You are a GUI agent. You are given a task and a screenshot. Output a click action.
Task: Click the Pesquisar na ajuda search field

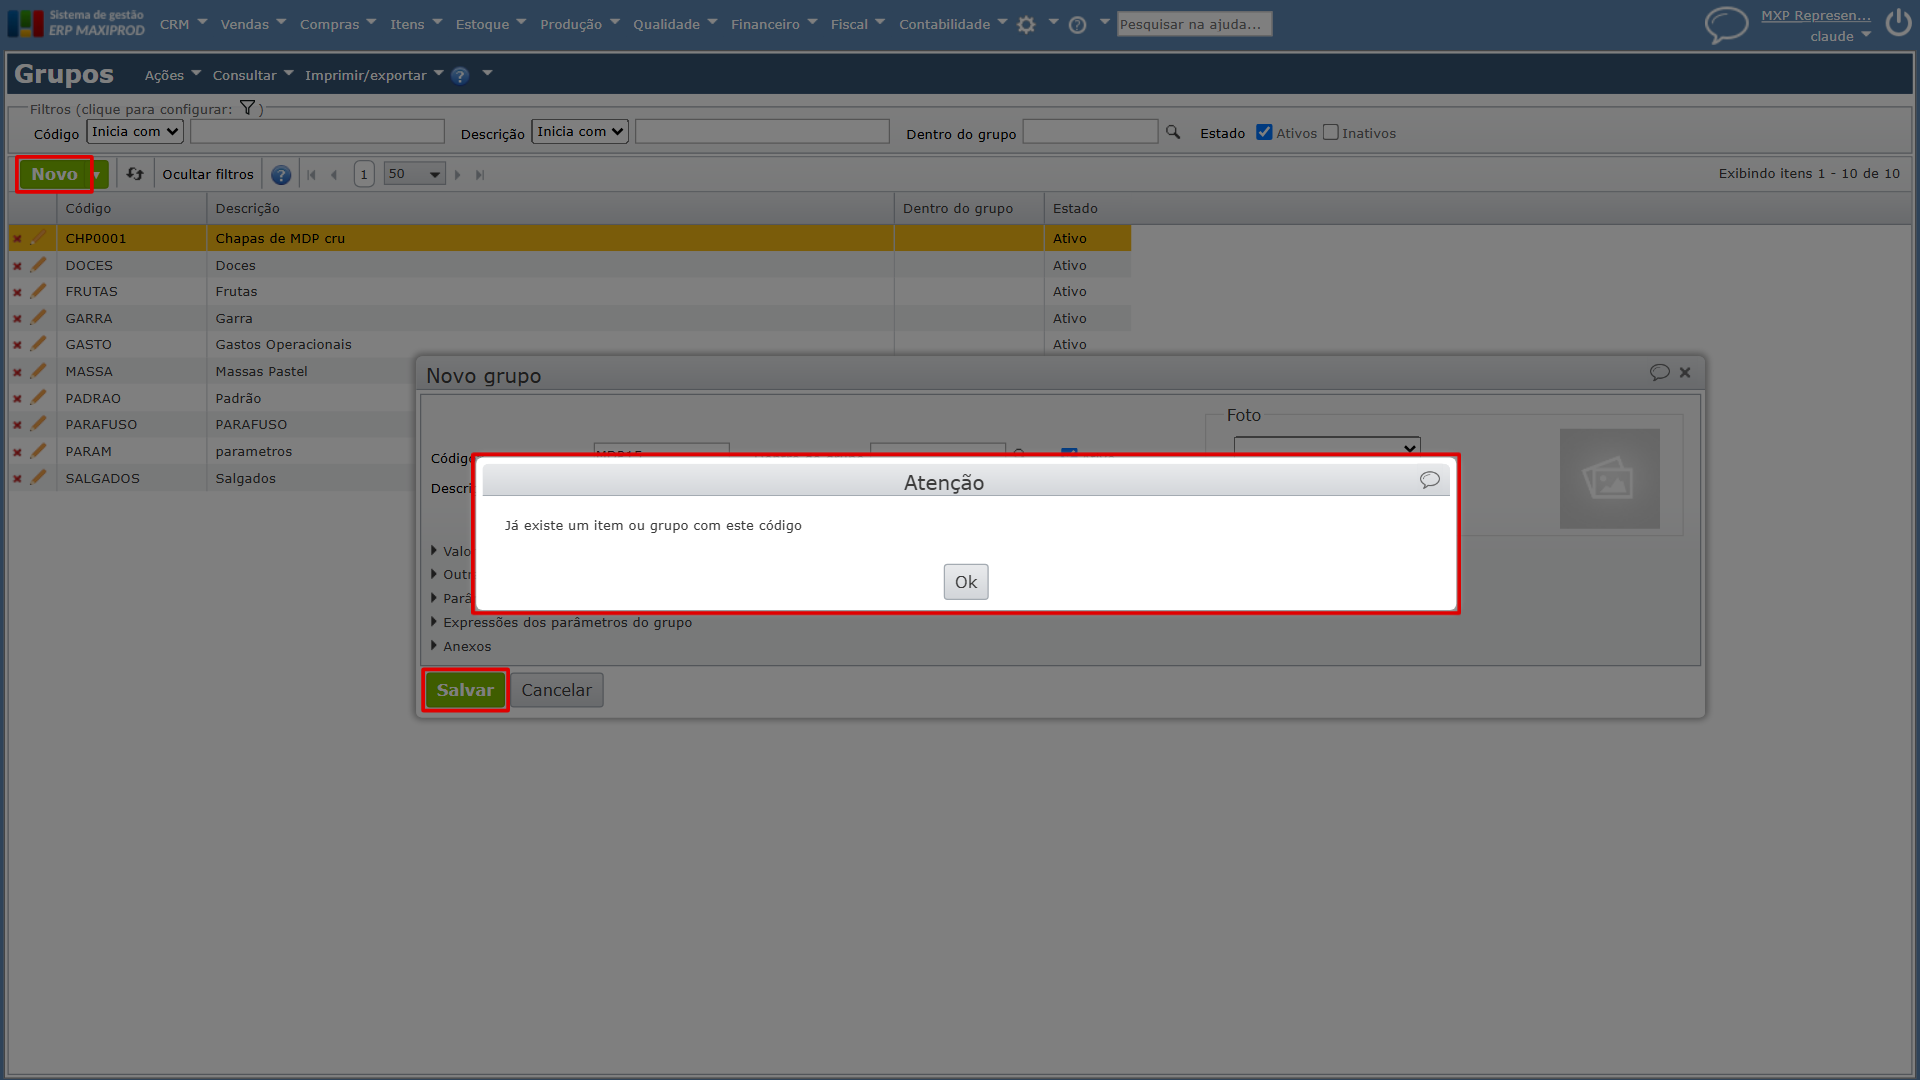[1194, 24]
